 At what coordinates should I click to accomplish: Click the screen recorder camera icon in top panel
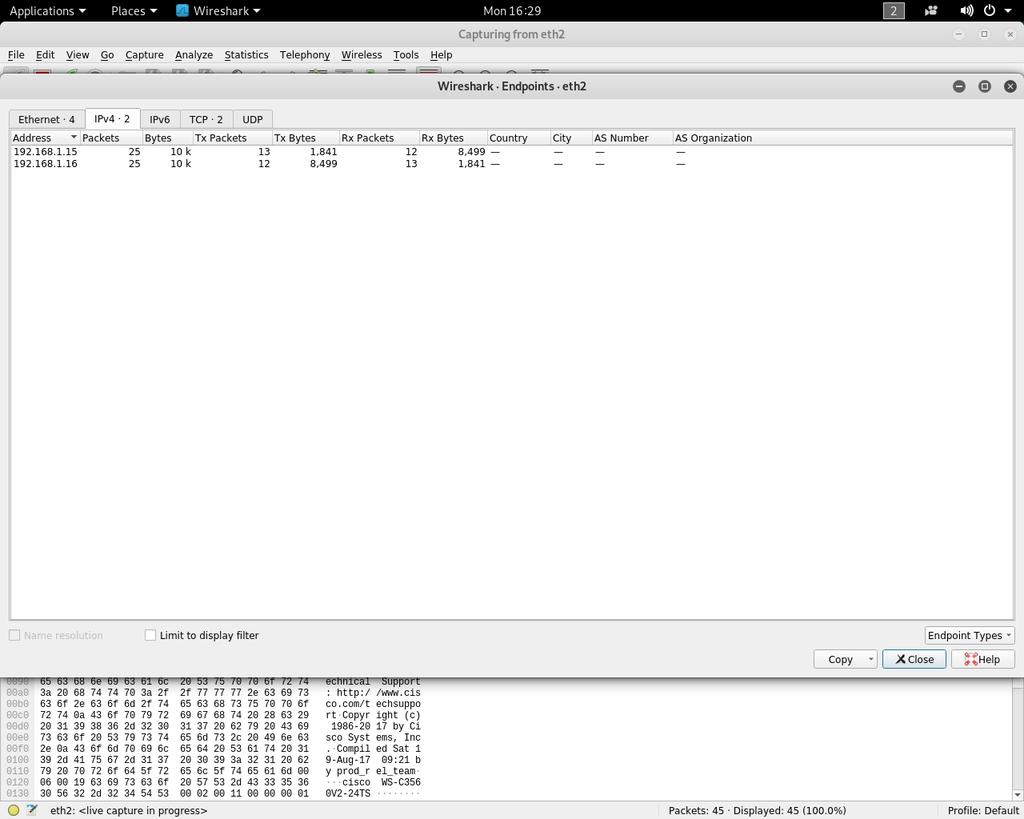[x=931, y=10]
